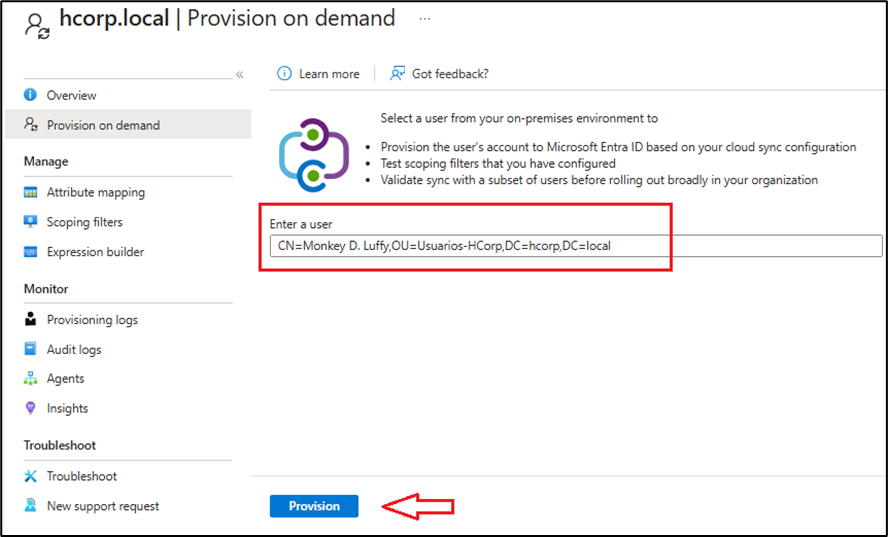
Task: Select Insights in the Monitor section
Action: [x=67, y=408]
